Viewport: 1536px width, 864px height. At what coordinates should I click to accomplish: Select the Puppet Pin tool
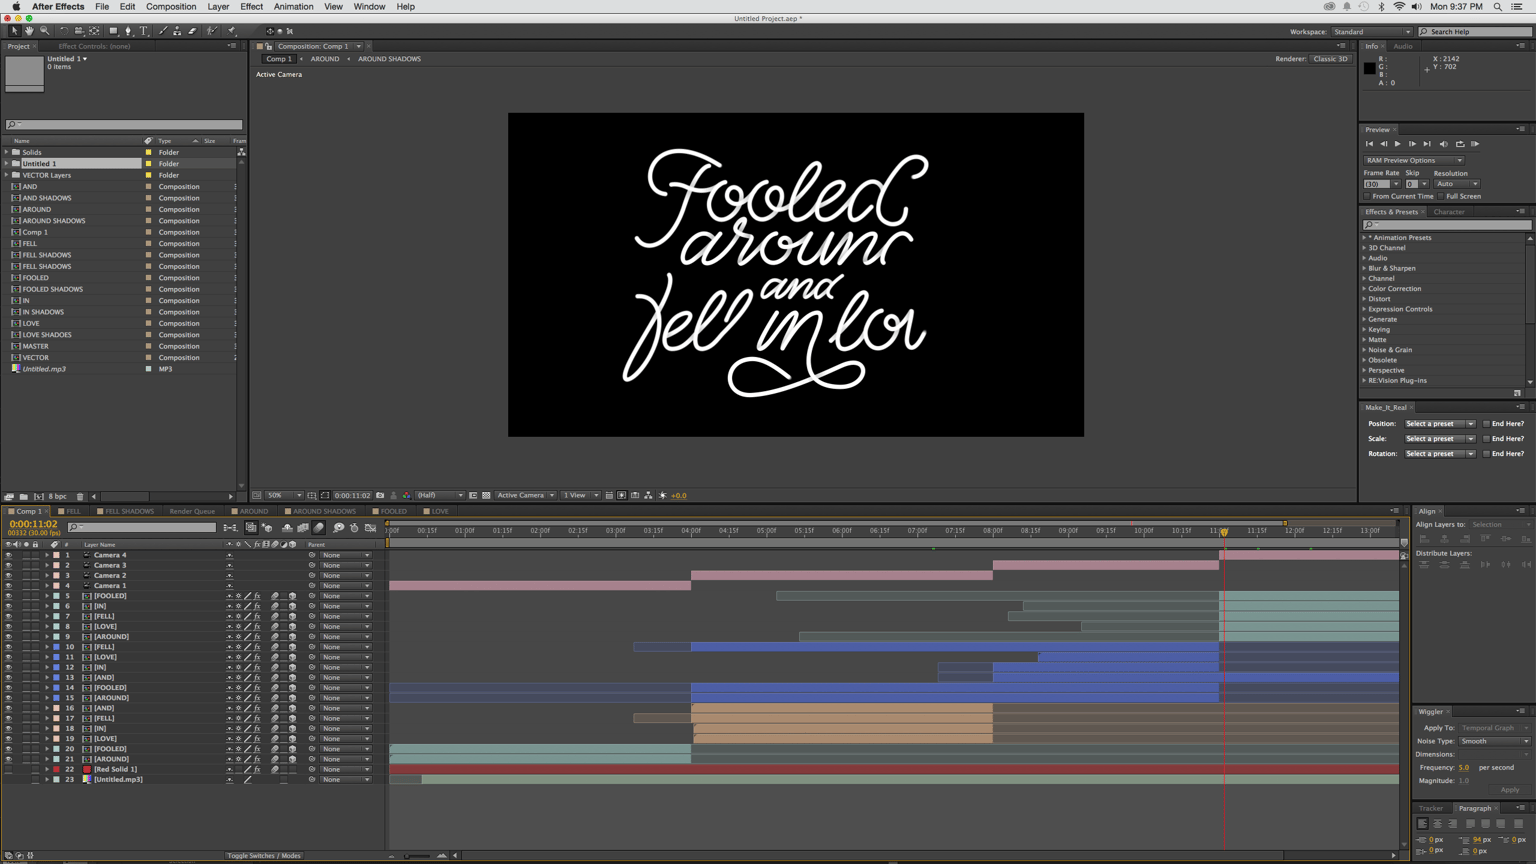click(231, 31)
